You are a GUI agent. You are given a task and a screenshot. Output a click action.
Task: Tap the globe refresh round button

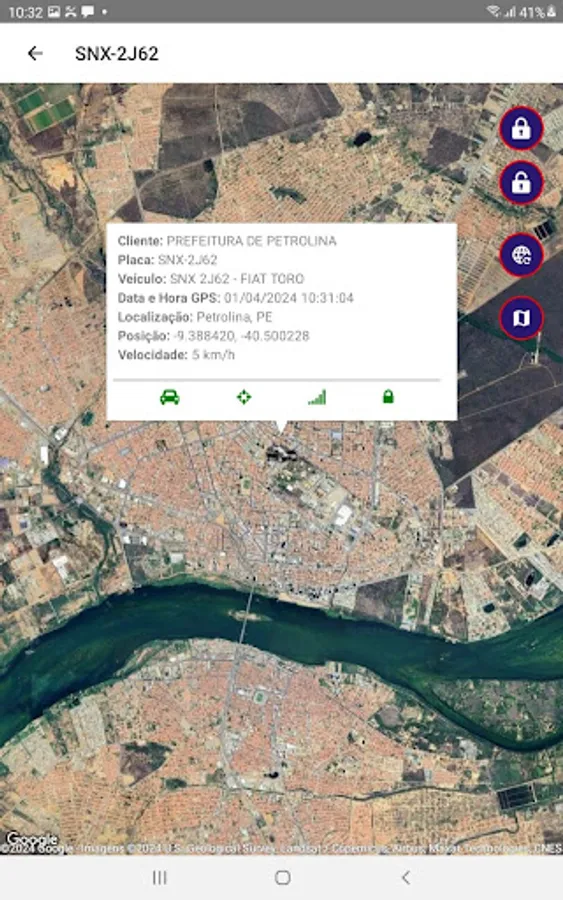pos(521,255)
